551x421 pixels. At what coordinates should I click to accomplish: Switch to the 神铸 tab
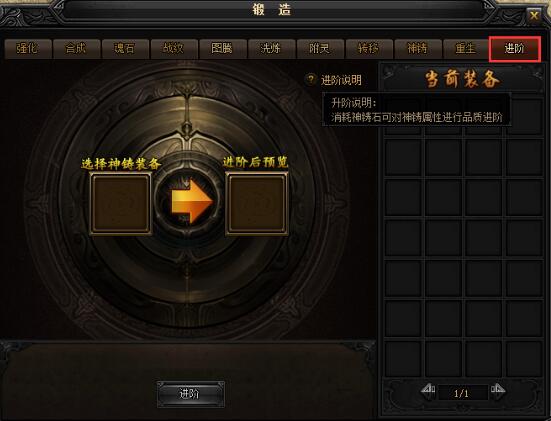(418, 48)
